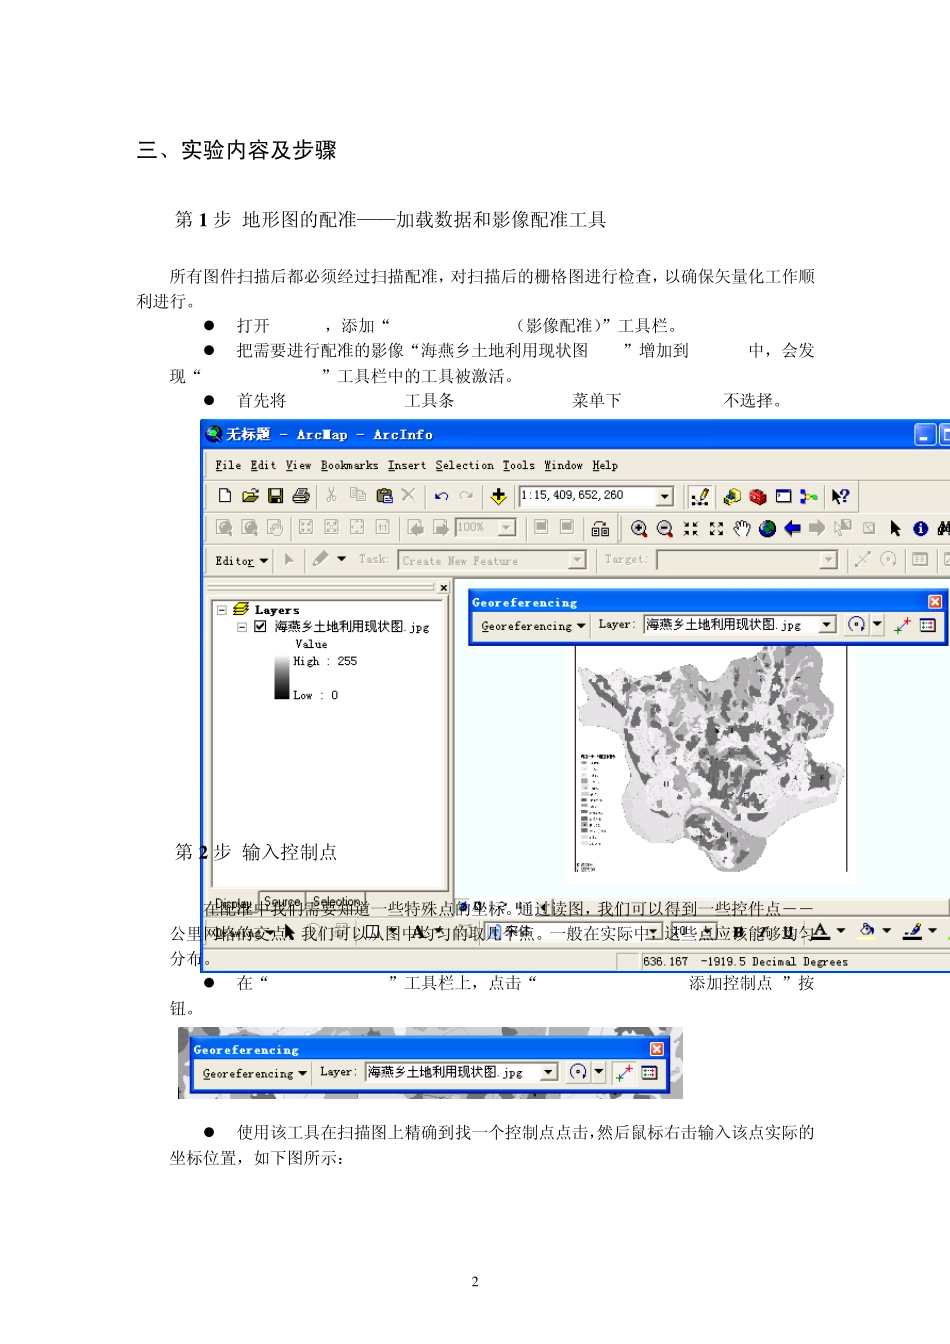Click Add Control Points in lower Georeferencing toolbar
Screen dimensions: 950x1344
click(624, 1073)
